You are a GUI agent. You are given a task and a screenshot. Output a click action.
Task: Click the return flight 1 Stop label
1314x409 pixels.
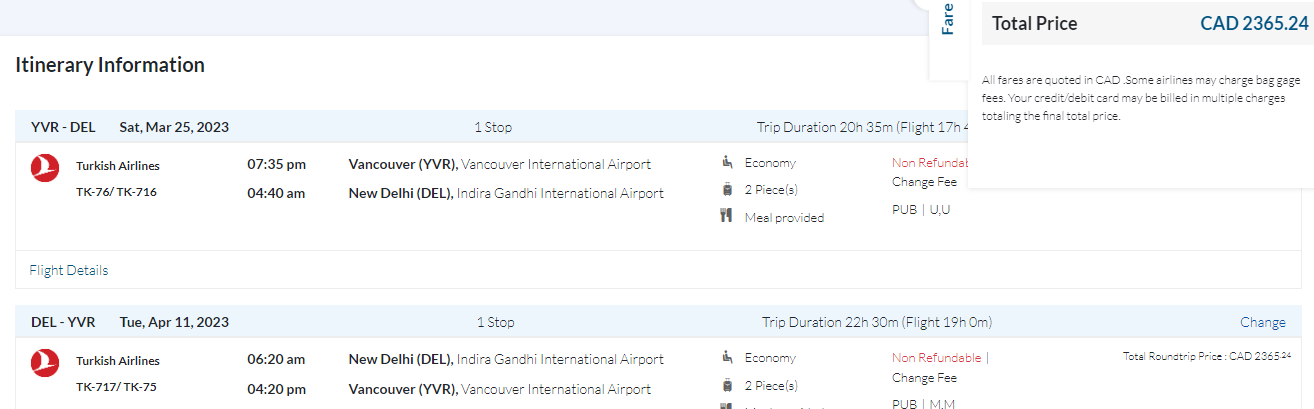point(495,322)
